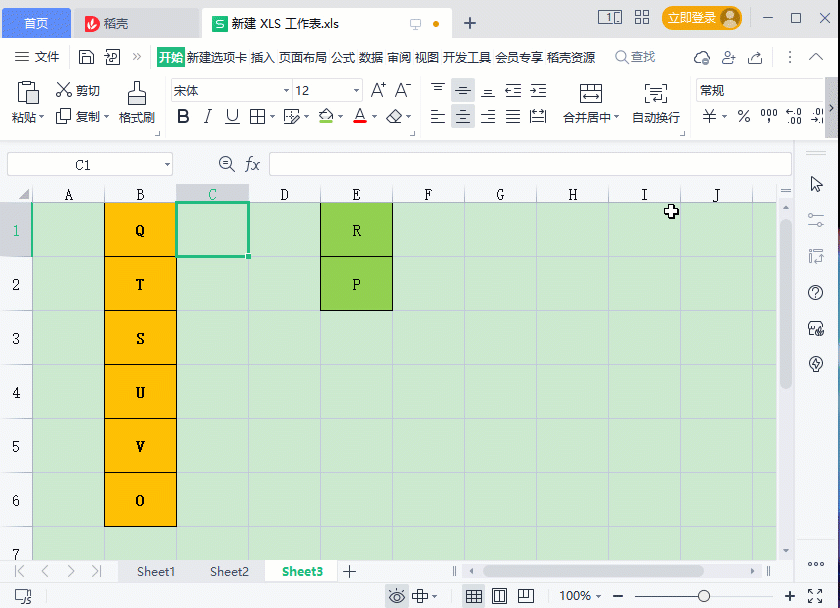This screenshot has height=608, width=840.
Task: Toggle bottom vertical alignment
Action: click(488, 91)
